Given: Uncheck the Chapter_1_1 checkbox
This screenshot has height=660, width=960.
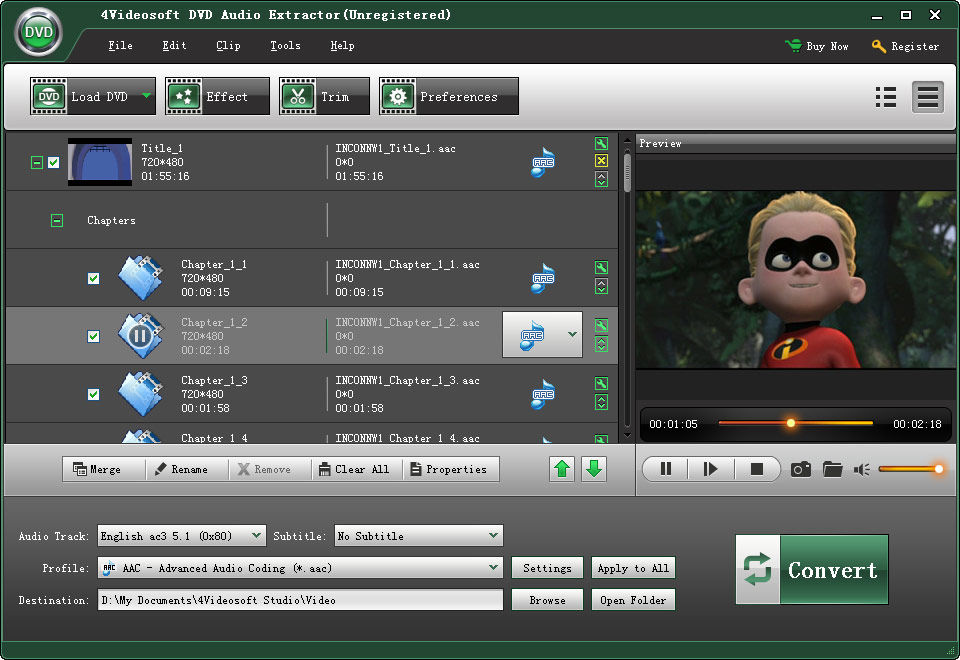Looking at the screenshot, I should pos(93,279).
